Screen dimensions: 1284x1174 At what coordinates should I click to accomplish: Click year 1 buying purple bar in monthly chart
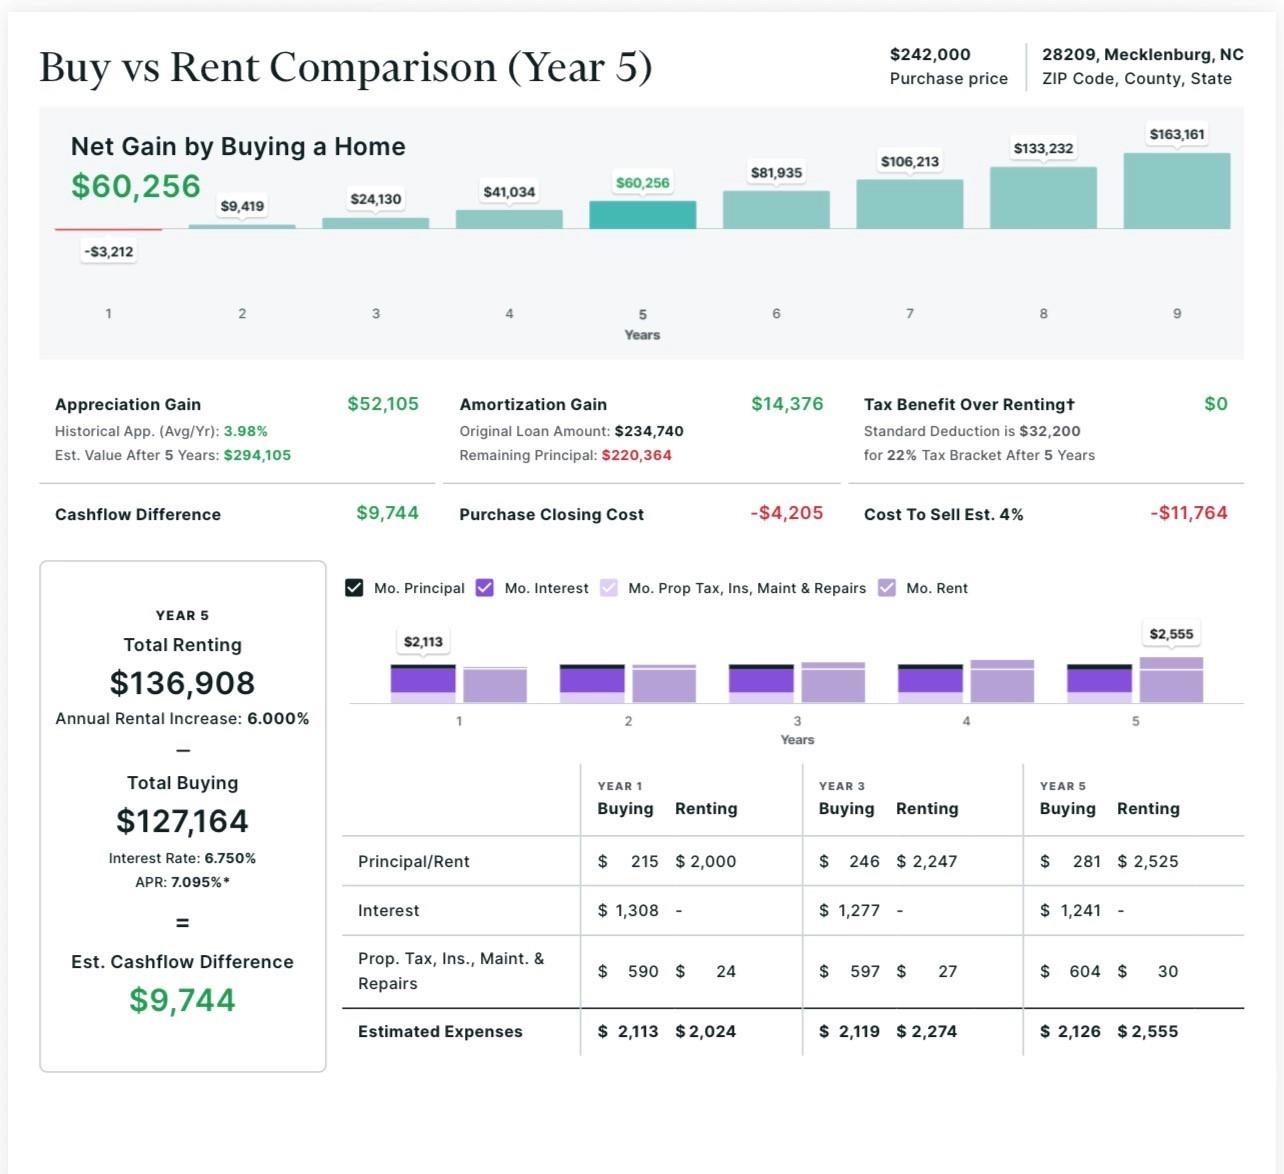423,681
